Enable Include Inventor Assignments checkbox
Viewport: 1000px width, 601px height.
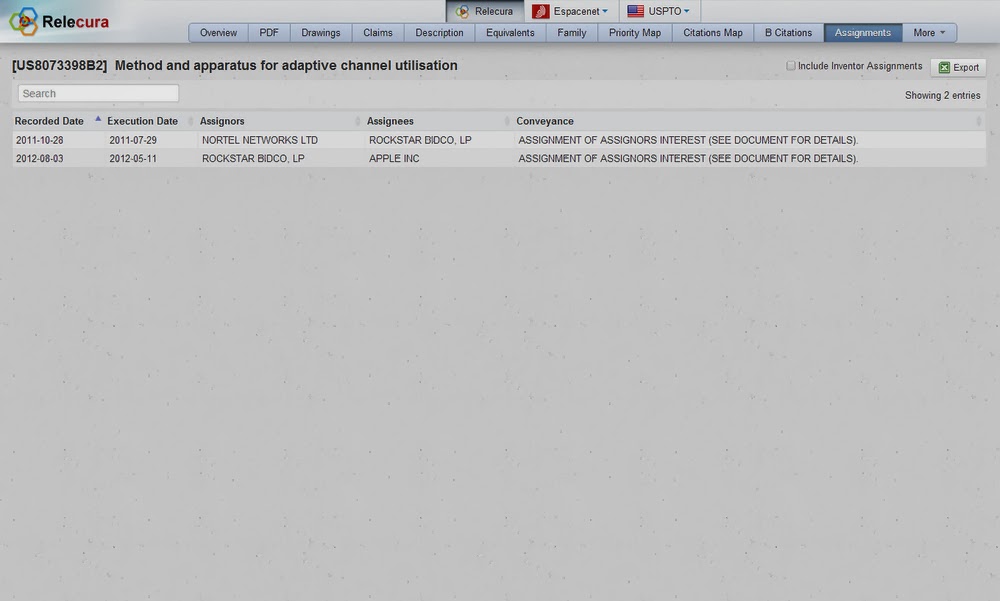pos(791,66)
